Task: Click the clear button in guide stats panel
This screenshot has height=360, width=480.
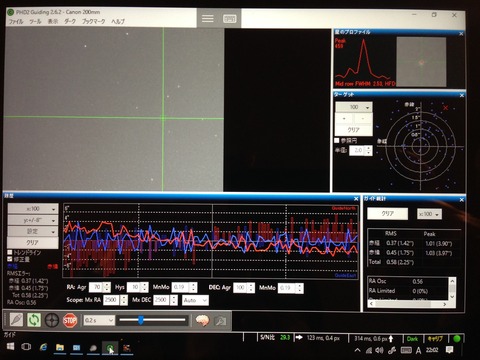Action: (387, 213)
